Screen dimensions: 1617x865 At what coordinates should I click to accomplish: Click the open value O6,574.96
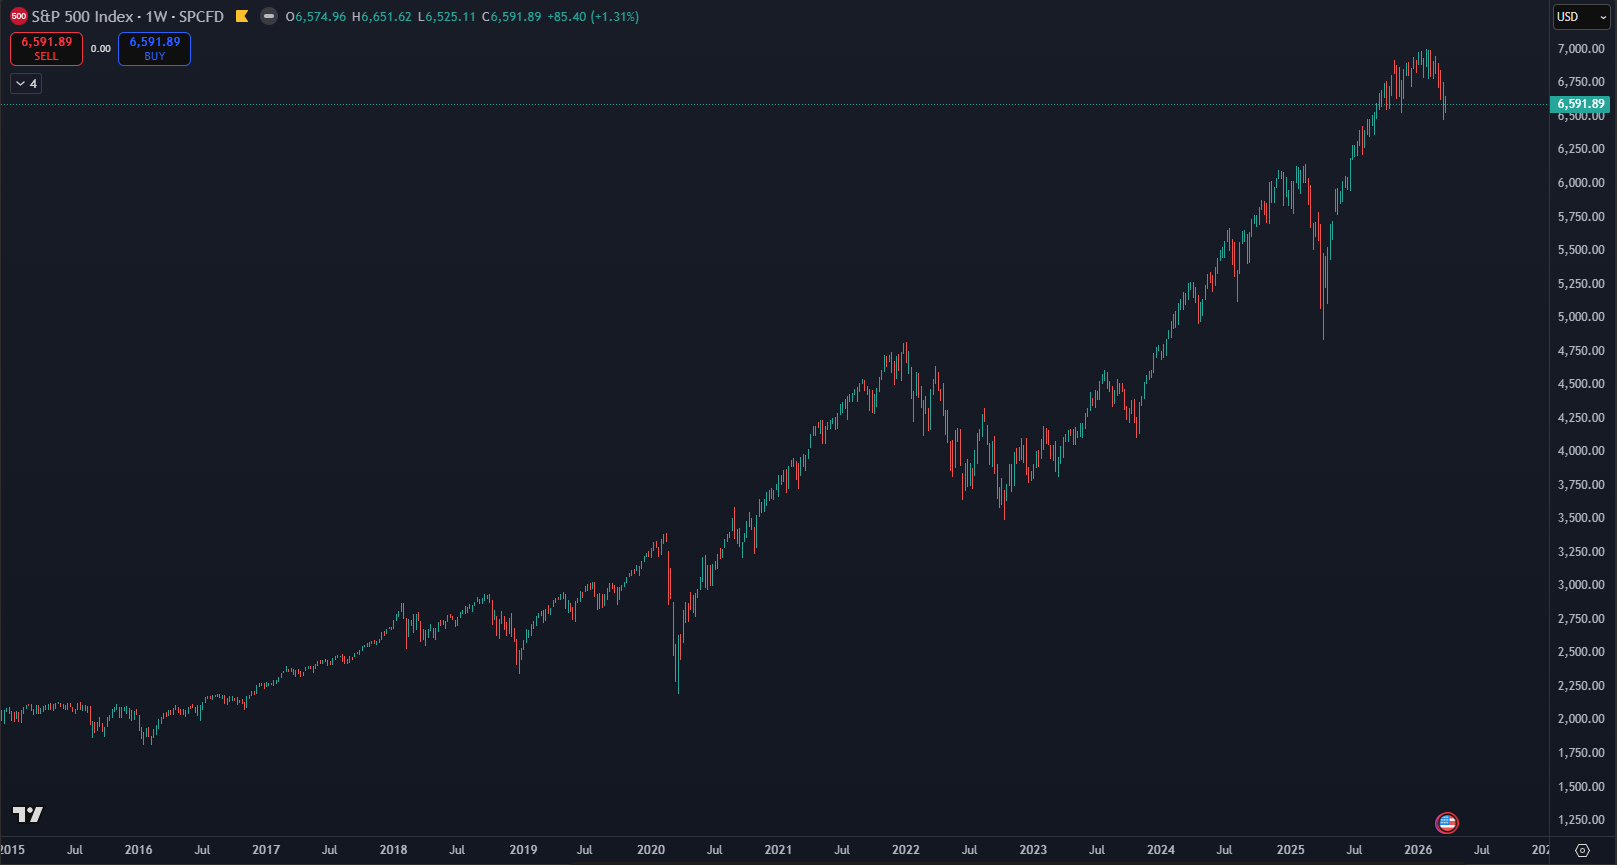316,17
